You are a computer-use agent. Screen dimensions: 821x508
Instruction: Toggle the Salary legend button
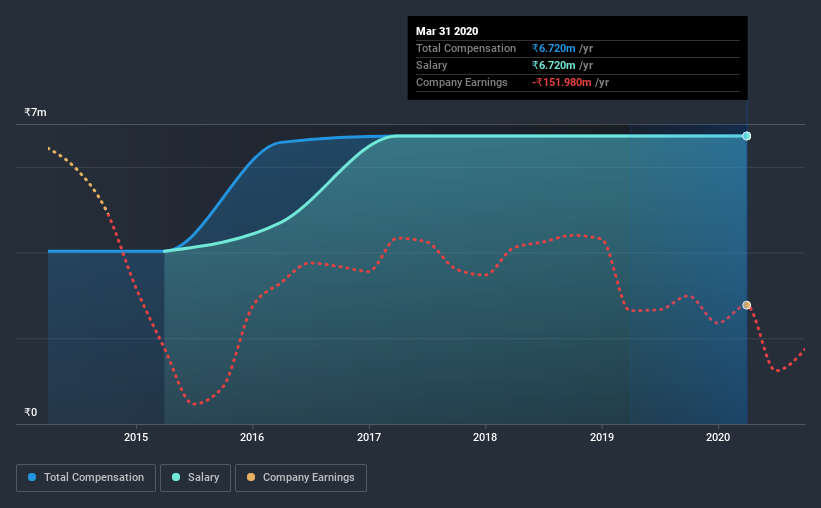pyautogui.click(x=195, y=478)
